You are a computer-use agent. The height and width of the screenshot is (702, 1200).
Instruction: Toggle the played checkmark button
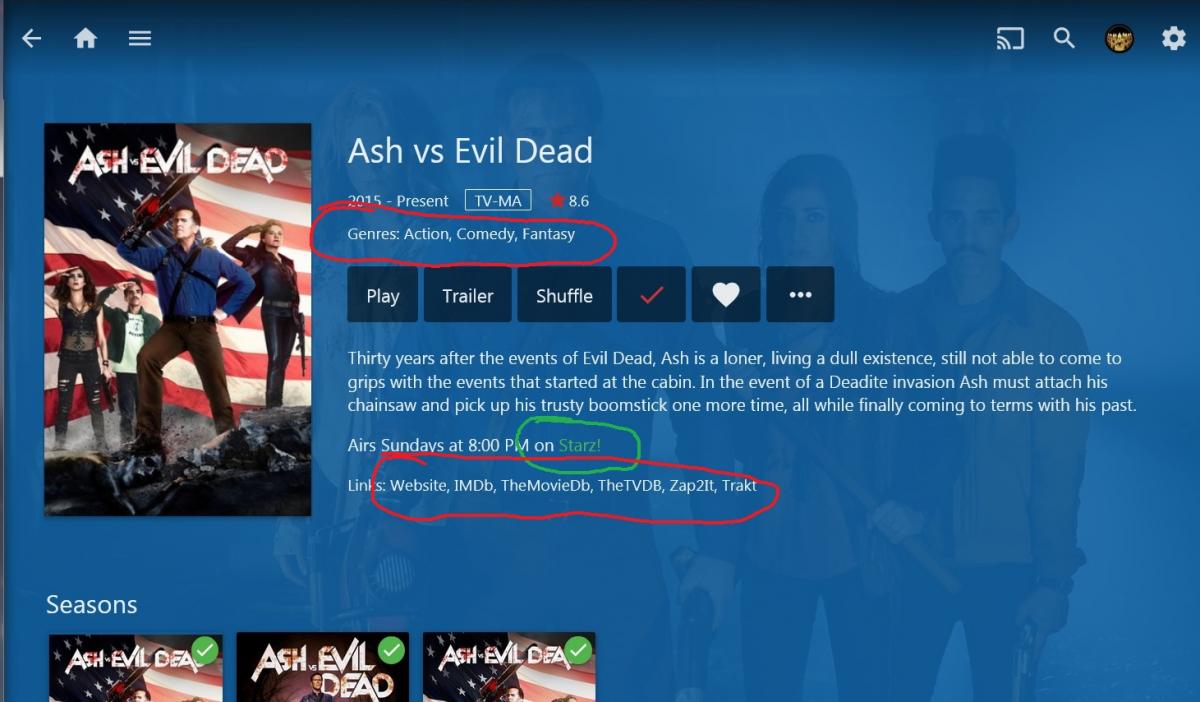[651, 295]
